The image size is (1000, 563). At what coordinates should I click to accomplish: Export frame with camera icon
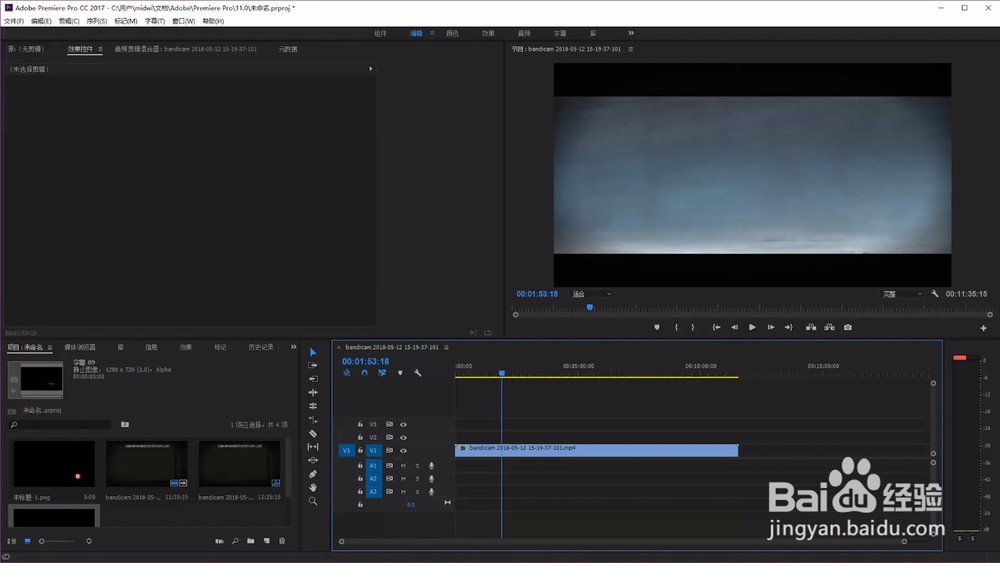(x=848, y=327)
